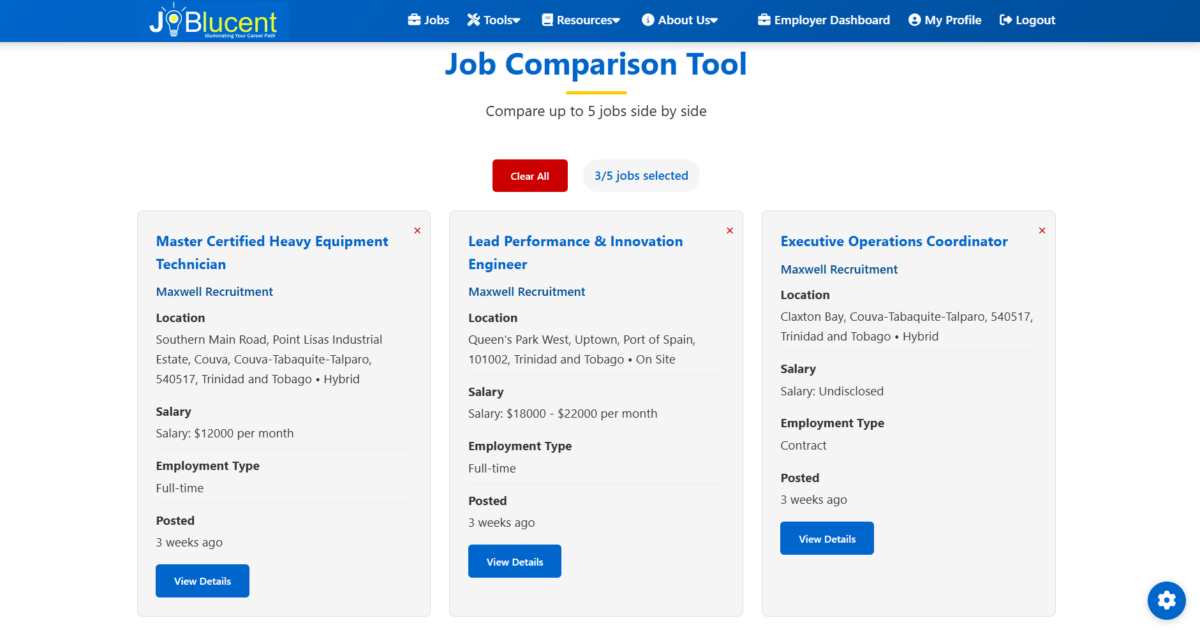Remove the Master Certified Heavy Equipment Technician card
Viewport: 1200px width, 630px height.
(417, 231)
